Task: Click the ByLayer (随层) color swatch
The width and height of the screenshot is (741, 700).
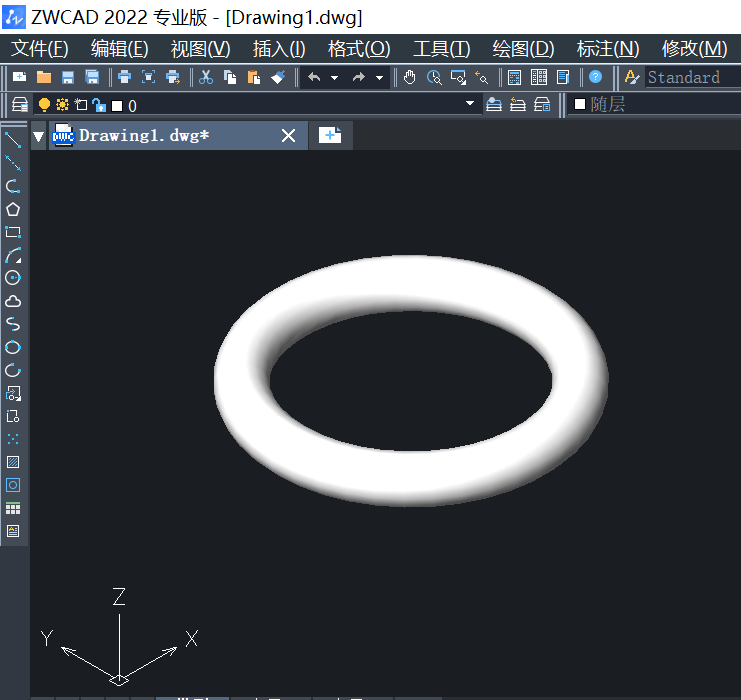Action: pos(580,104)
